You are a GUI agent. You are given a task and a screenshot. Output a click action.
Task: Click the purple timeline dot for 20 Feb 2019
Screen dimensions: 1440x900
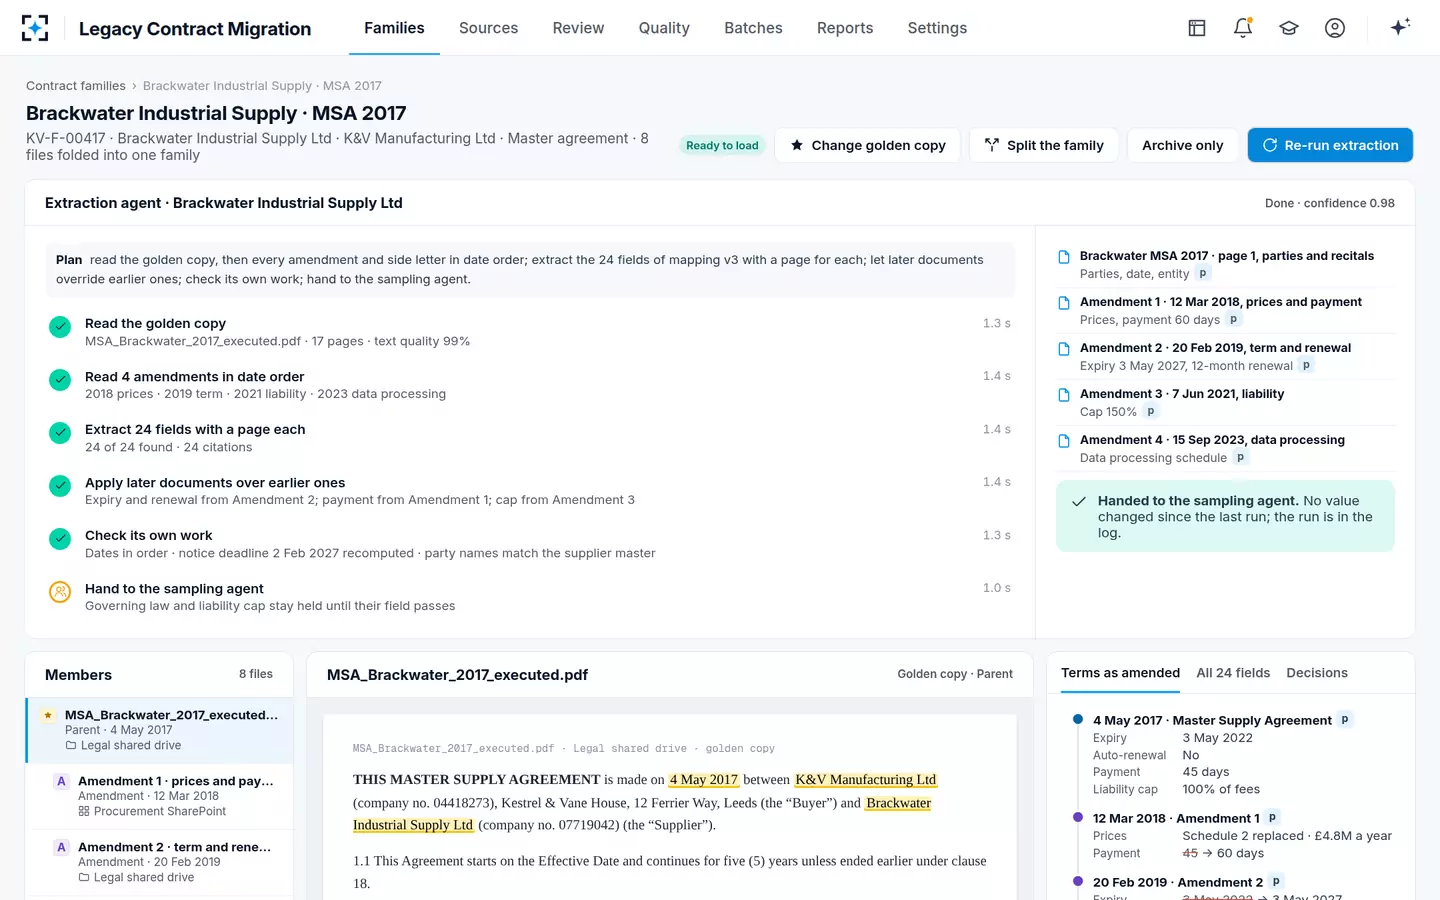pos(1077,881)
